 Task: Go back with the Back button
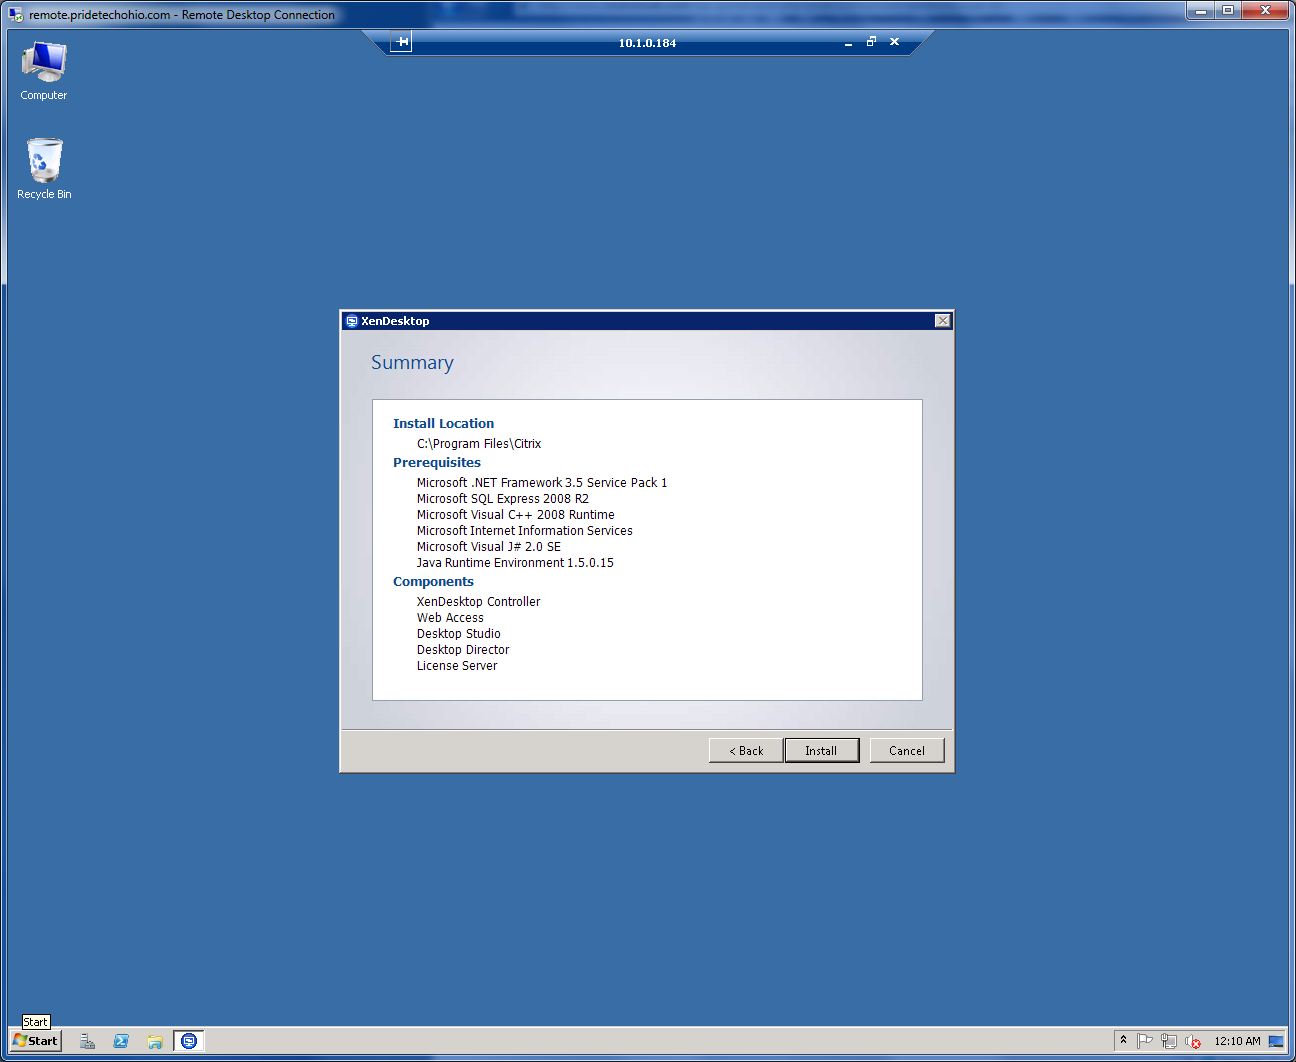(x=746, y=751)
